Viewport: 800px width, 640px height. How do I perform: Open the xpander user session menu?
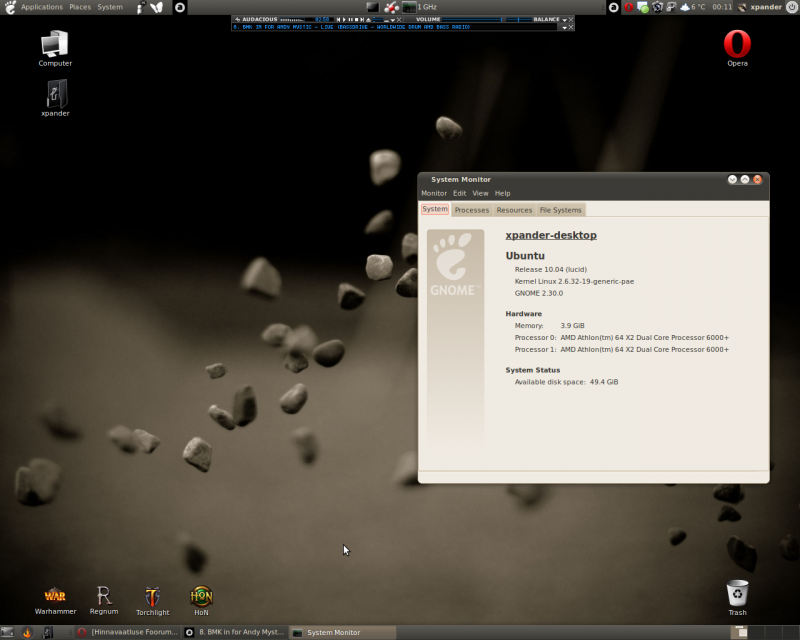pos(766,7)
